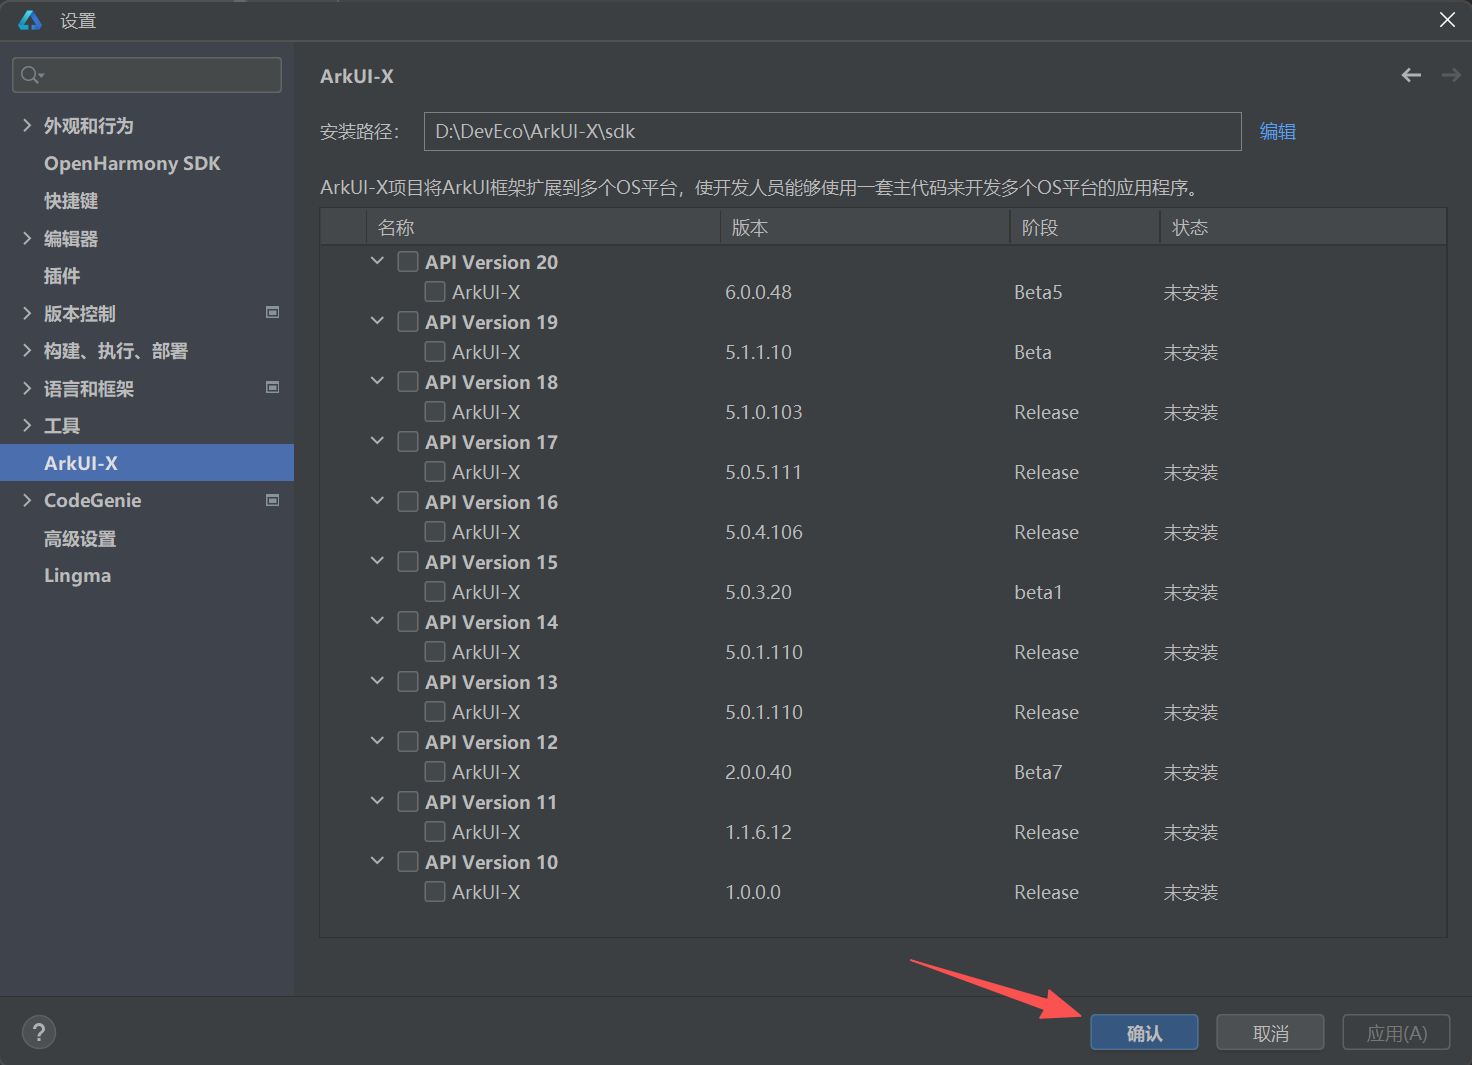Click the project-level marker icon beside 语言和框架
This screenshot has width=1472, height=1065.
click(x=272, y=387)
